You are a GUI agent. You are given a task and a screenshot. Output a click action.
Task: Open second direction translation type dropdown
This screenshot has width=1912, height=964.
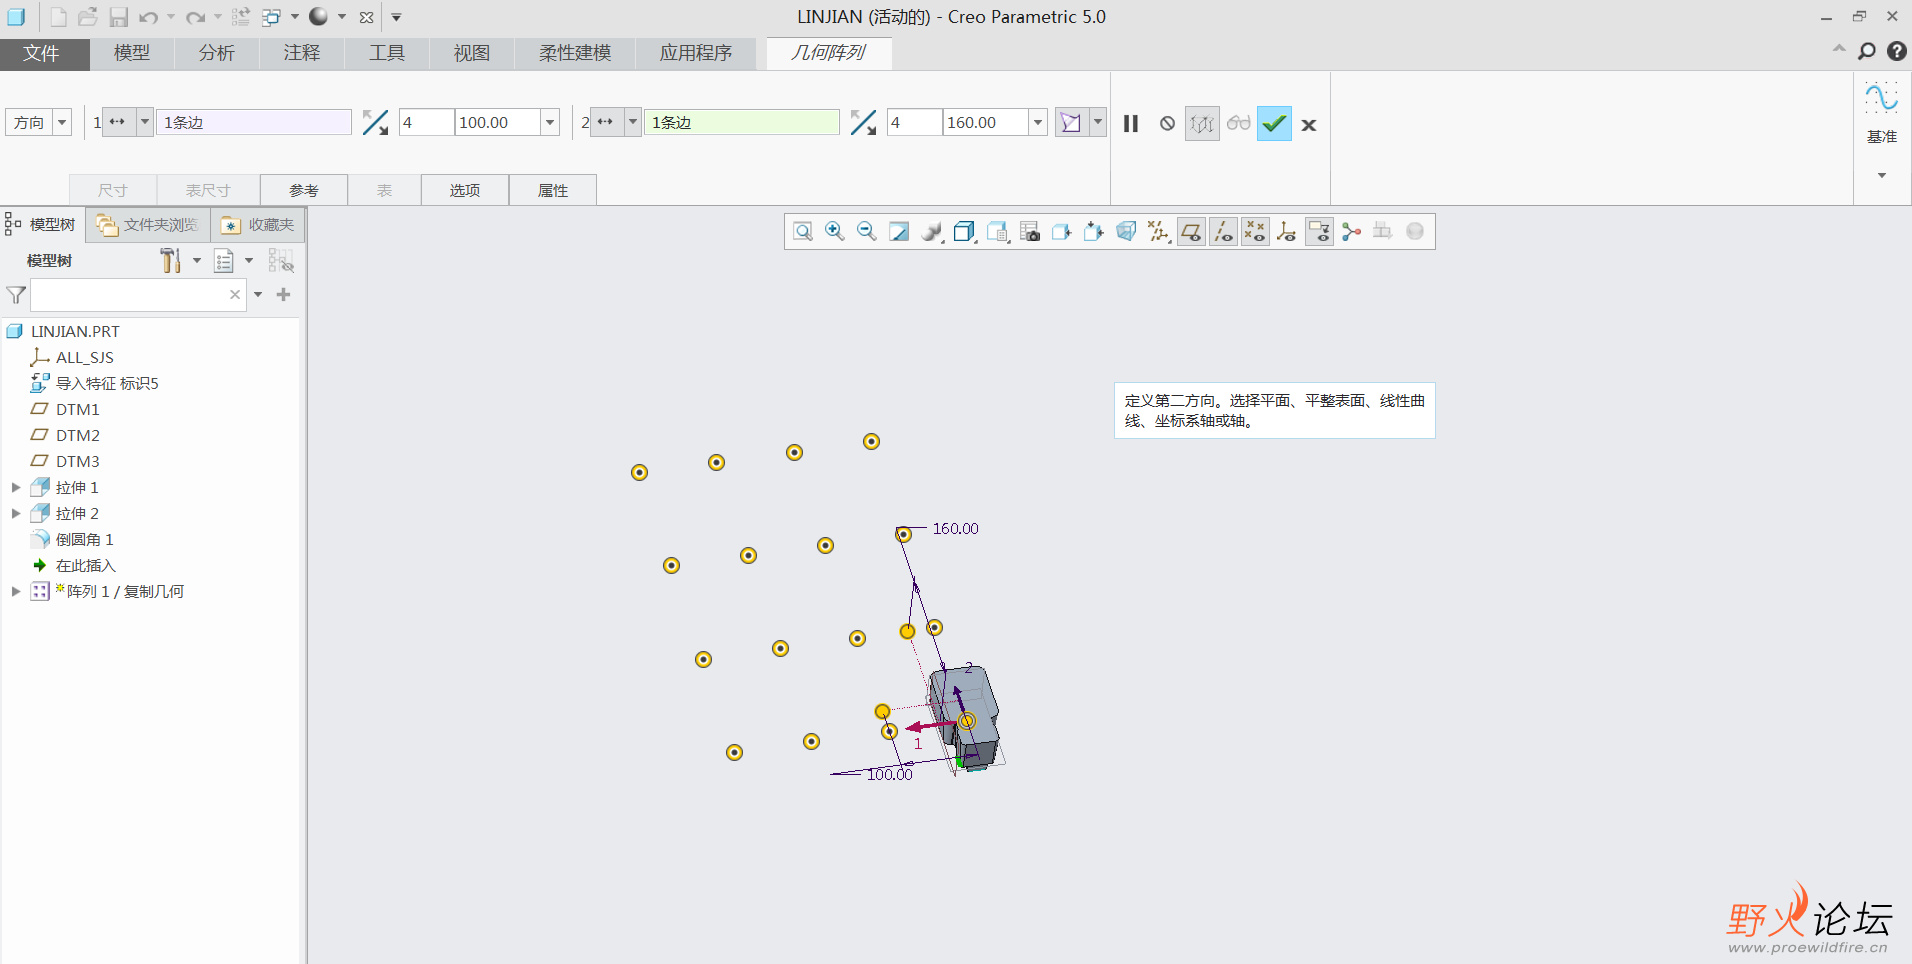coord(633,122)
